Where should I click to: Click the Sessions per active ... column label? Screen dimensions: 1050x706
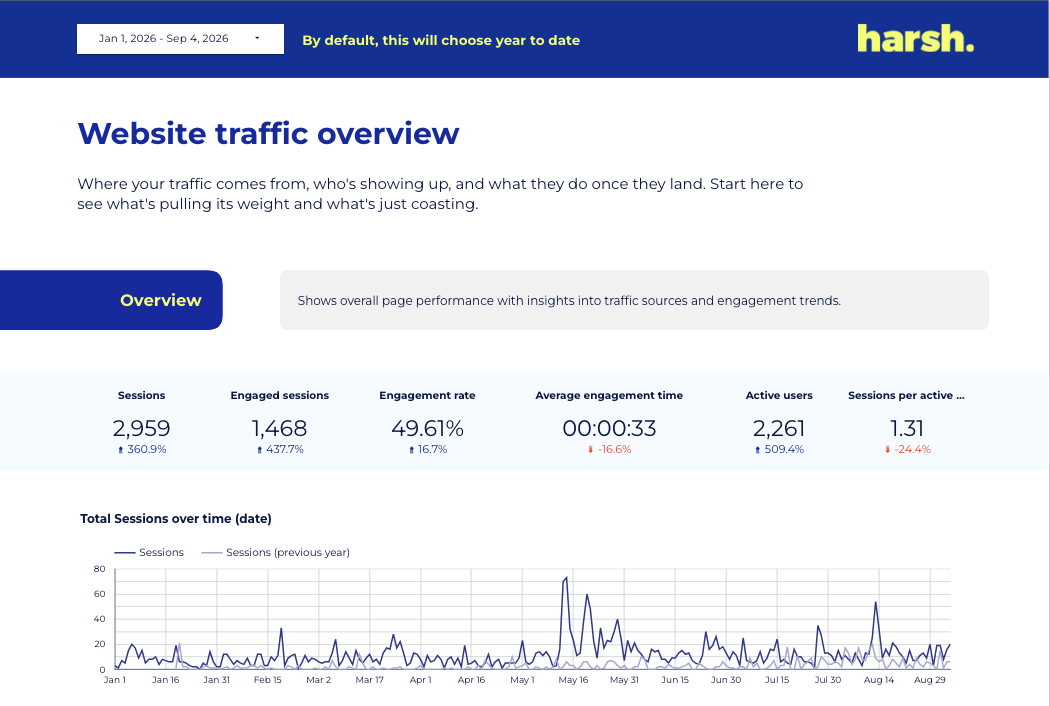(x=906, y=395)
